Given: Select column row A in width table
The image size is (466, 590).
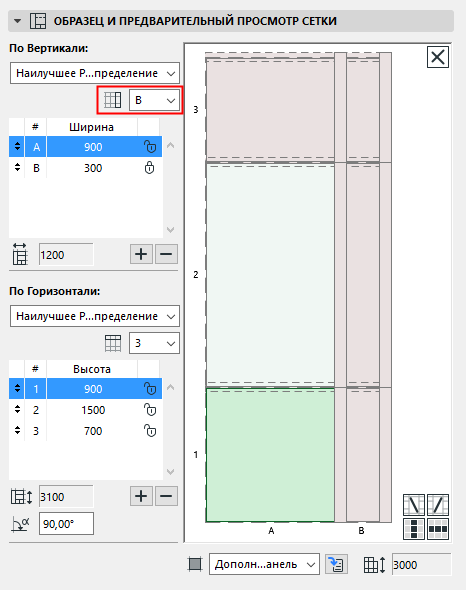Looking at the screenshot, I should 85,147.
